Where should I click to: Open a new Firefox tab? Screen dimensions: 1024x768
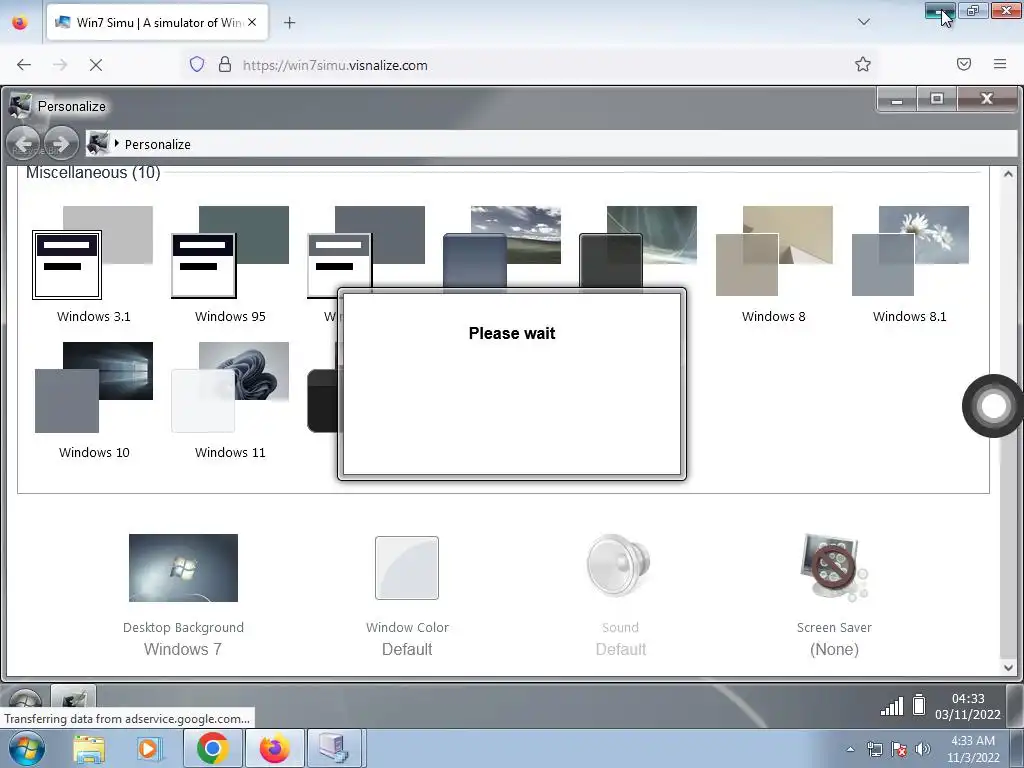pyautogui.click(x=289, y=23)
